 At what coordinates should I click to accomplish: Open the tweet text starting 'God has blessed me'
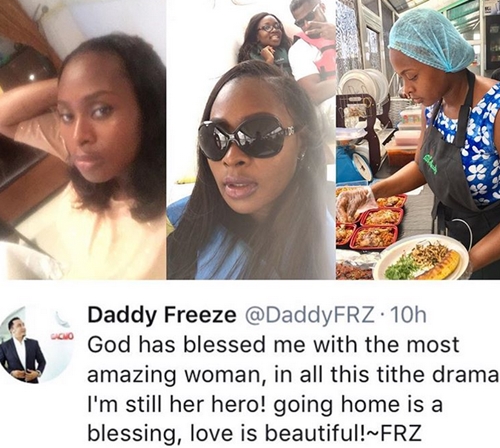(x=293, y=389)
